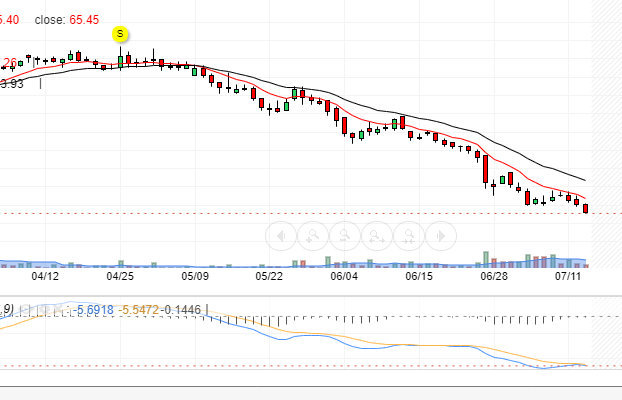Click the 06/28 date label

[x=494, y=276]
